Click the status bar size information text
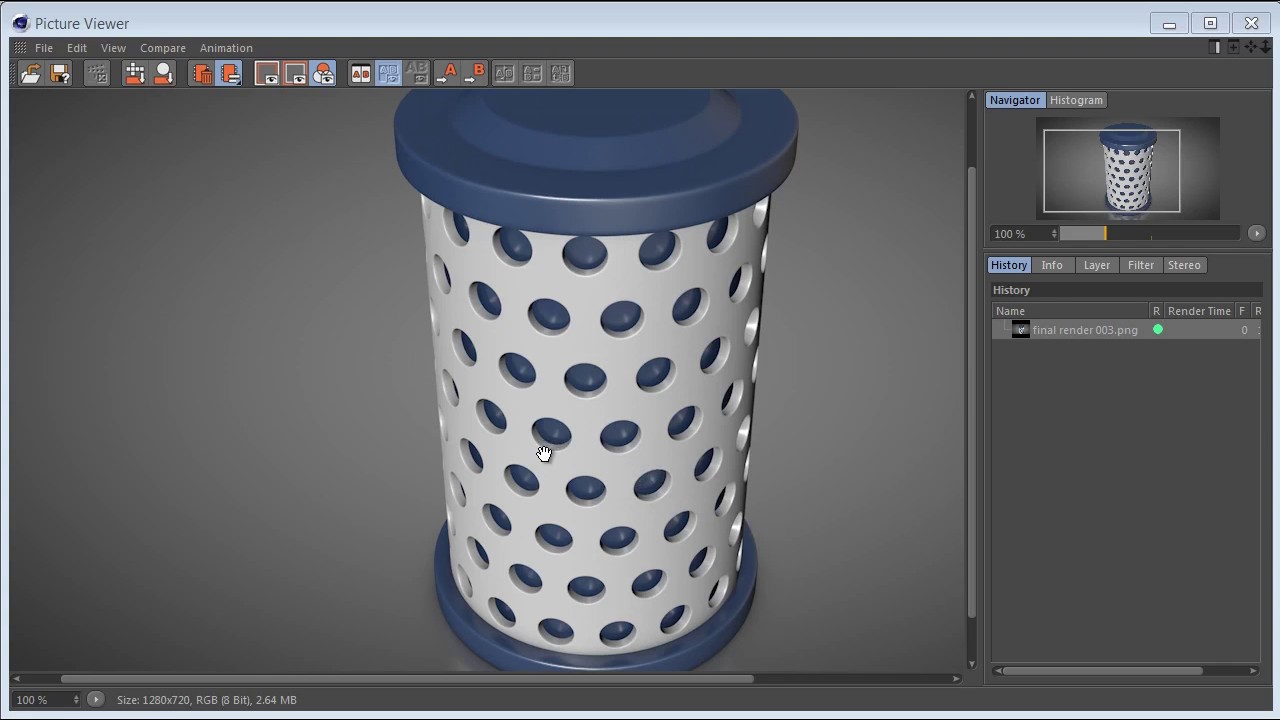The height and width of the screenshot is (720, 1280). (207, 700)
